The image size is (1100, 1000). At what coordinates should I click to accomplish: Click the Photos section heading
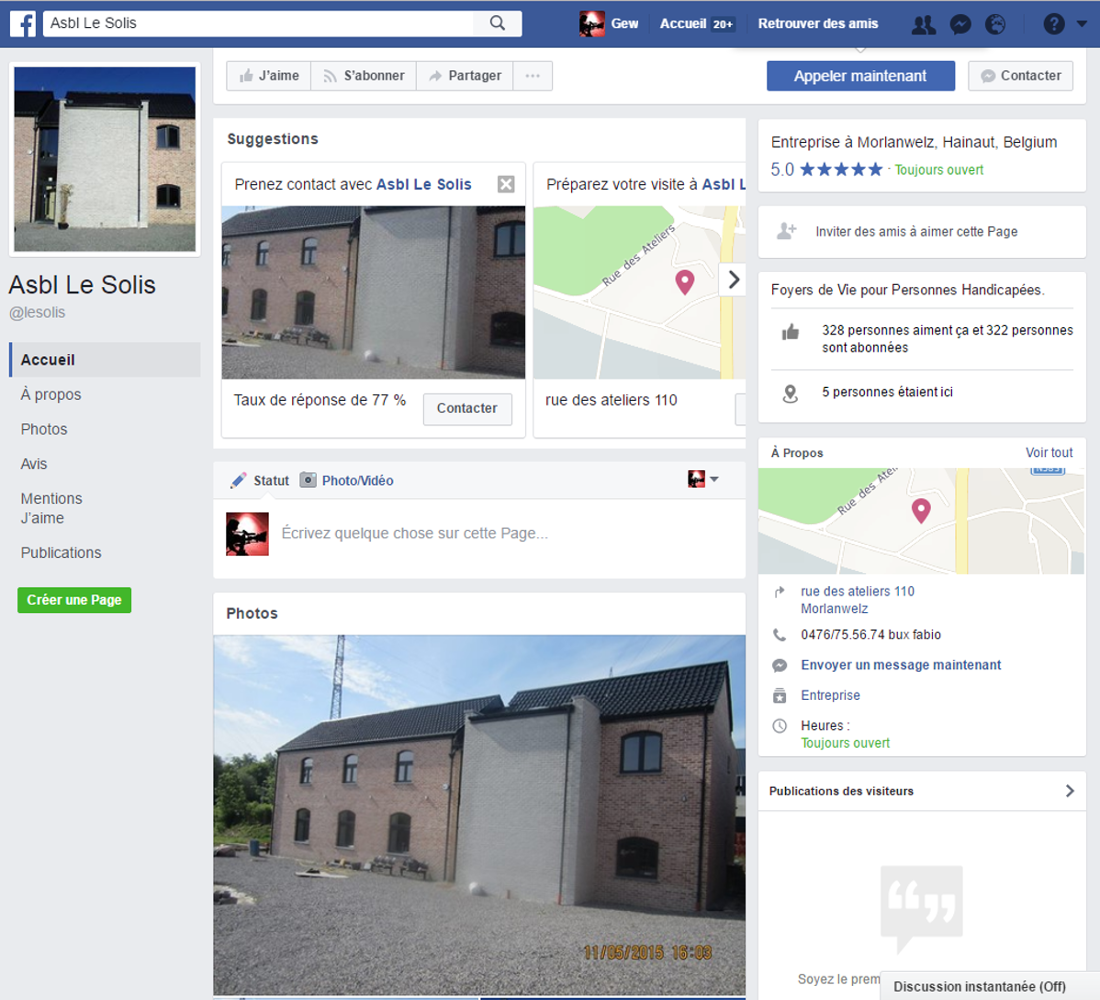point(252,613)
